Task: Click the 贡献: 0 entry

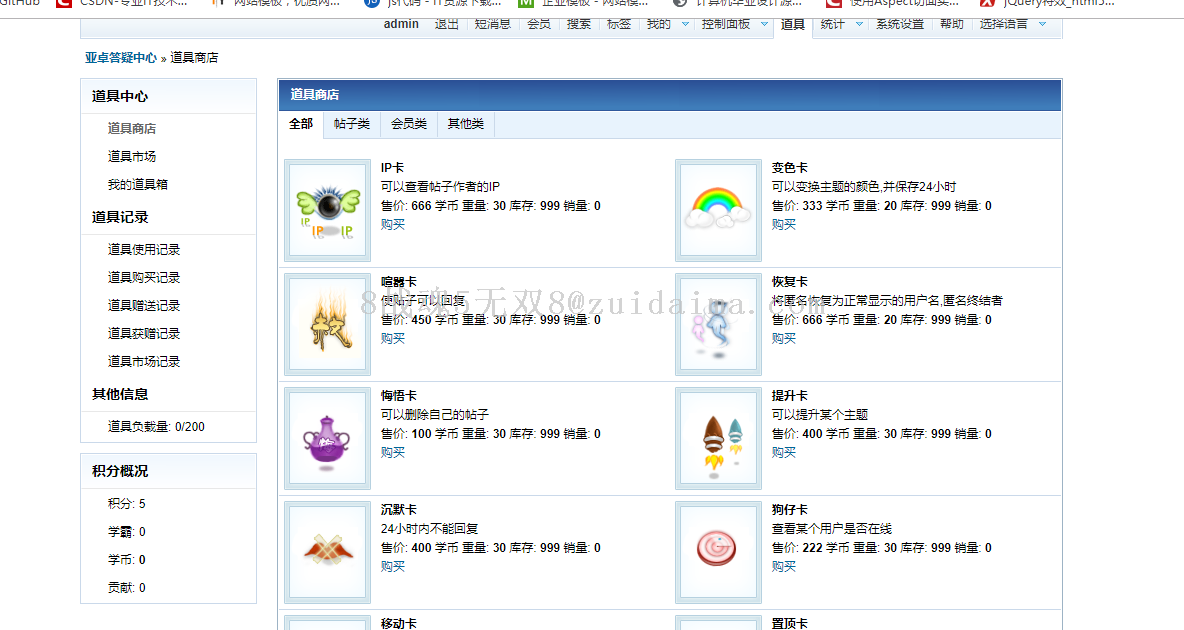Action: (127, 588)
